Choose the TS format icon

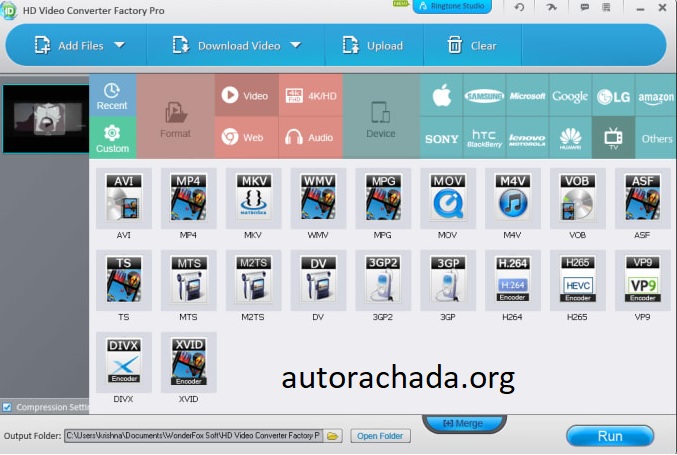124,280
